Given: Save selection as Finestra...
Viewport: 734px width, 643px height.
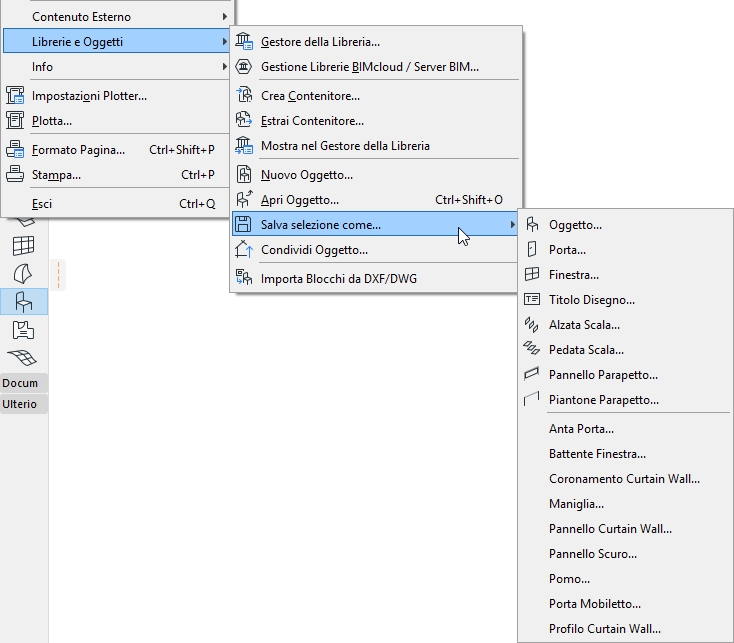Looking at the screenshot, I should (x=626, y=275).
